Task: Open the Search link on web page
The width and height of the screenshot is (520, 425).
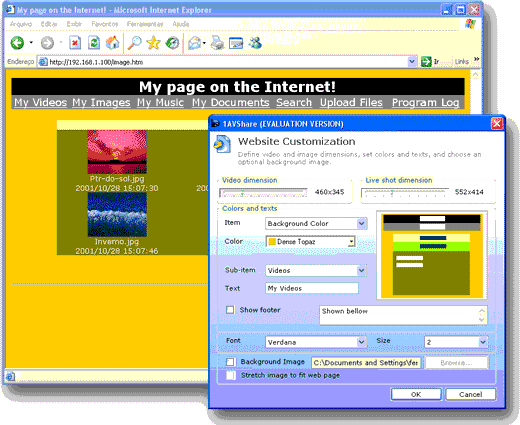Action: point(294,102)
